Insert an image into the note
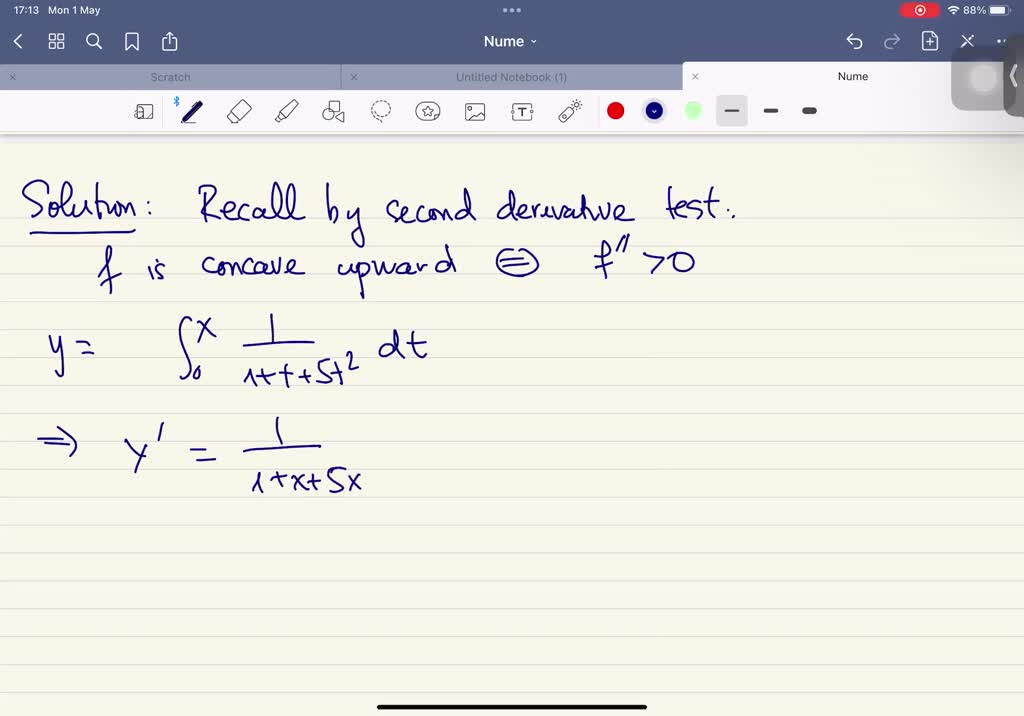Viewport: 1024px width, 716px height. (474, 110)
